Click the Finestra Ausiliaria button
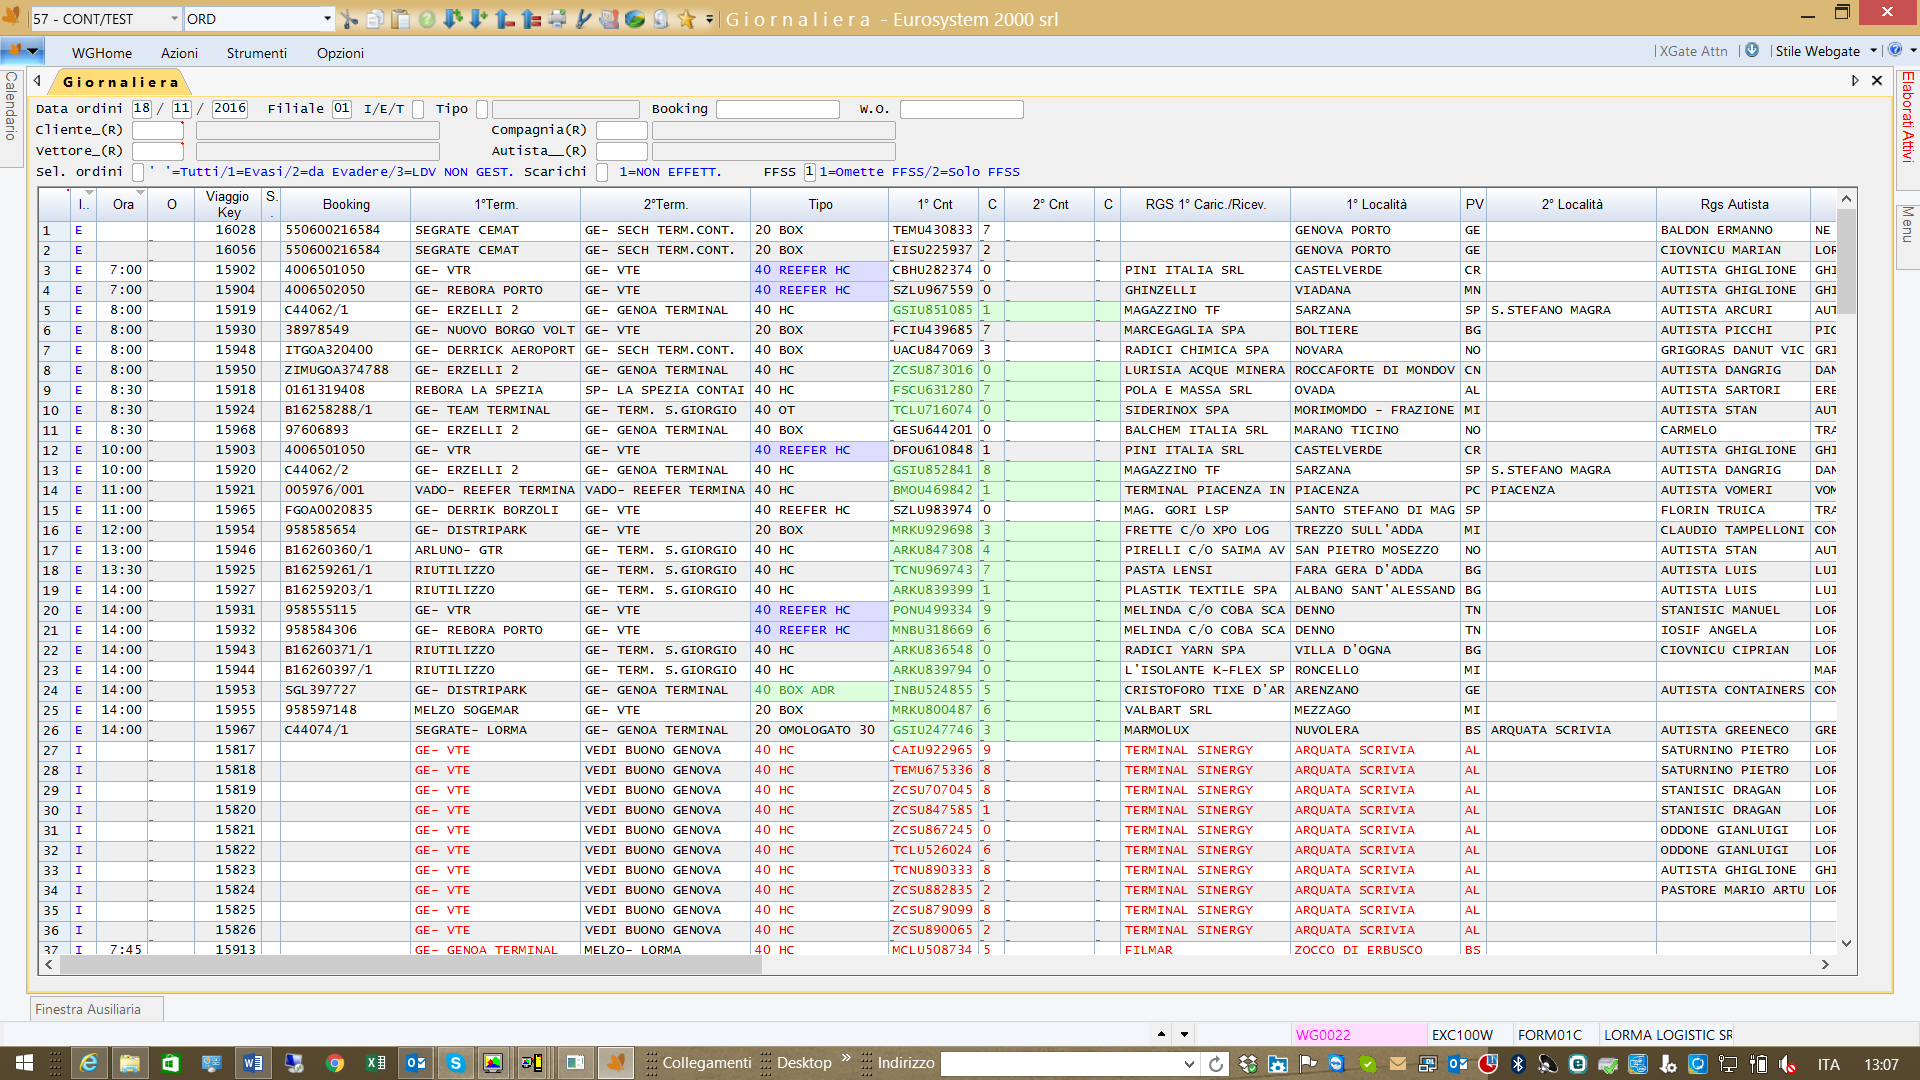 pos(89,1009)
